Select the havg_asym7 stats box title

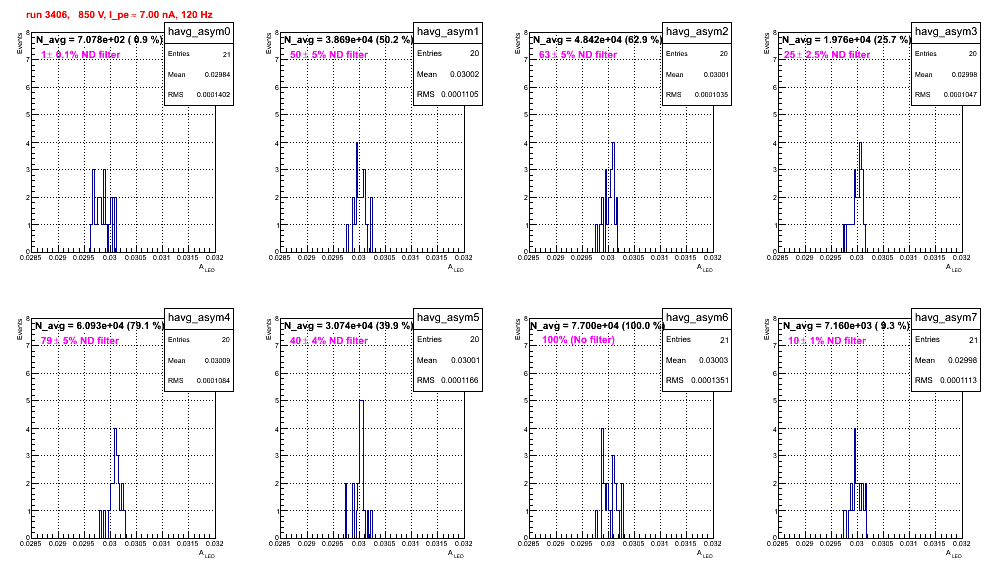946,317
